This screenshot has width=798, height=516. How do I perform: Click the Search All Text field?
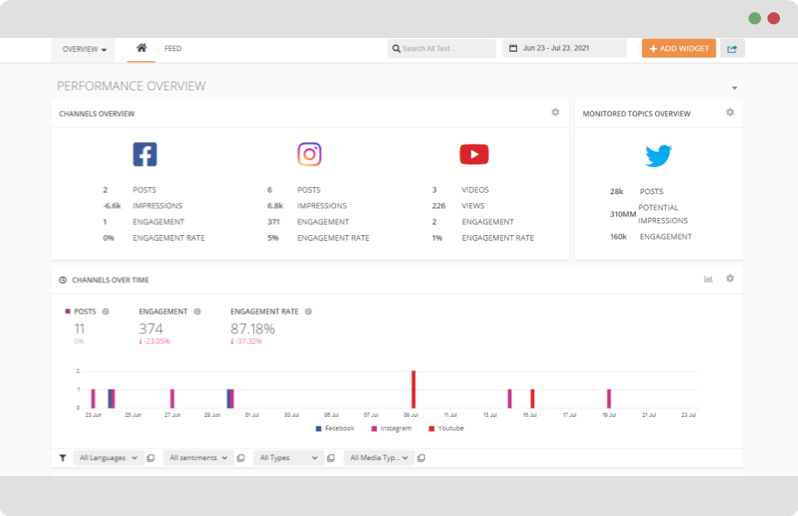[x=441, y=48]
